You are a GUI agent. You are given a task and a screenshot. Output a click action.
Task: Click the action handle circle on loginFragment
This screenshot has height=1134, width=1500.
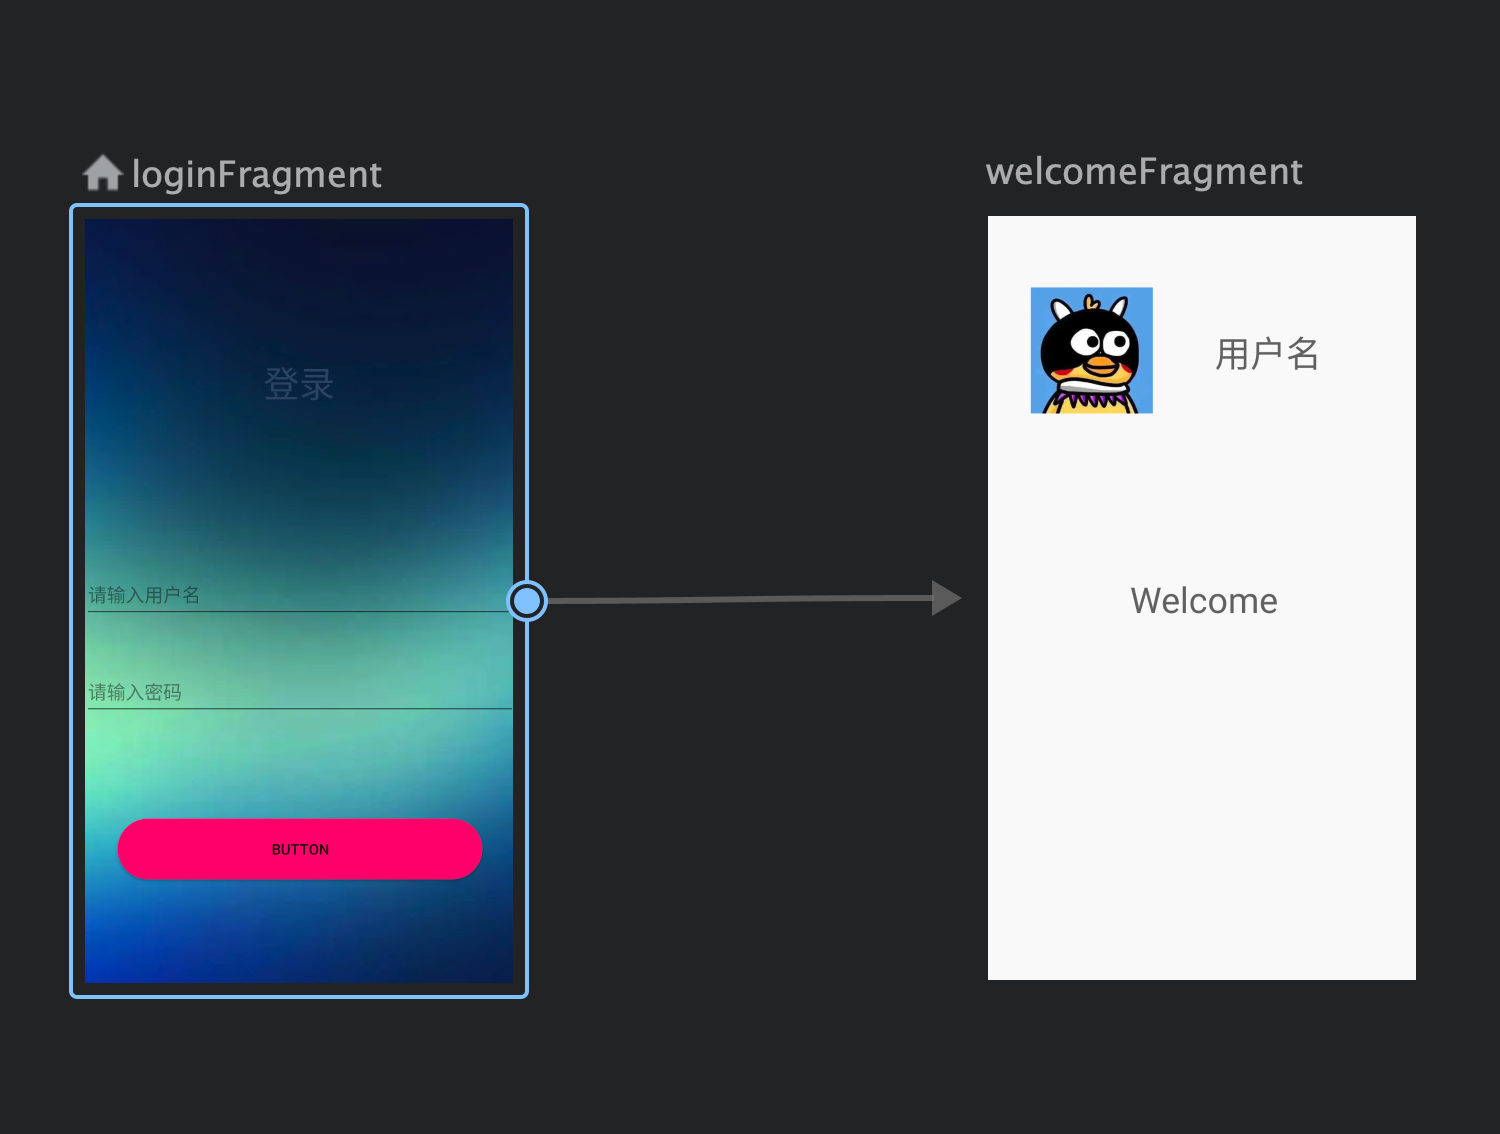coord(527,600)
